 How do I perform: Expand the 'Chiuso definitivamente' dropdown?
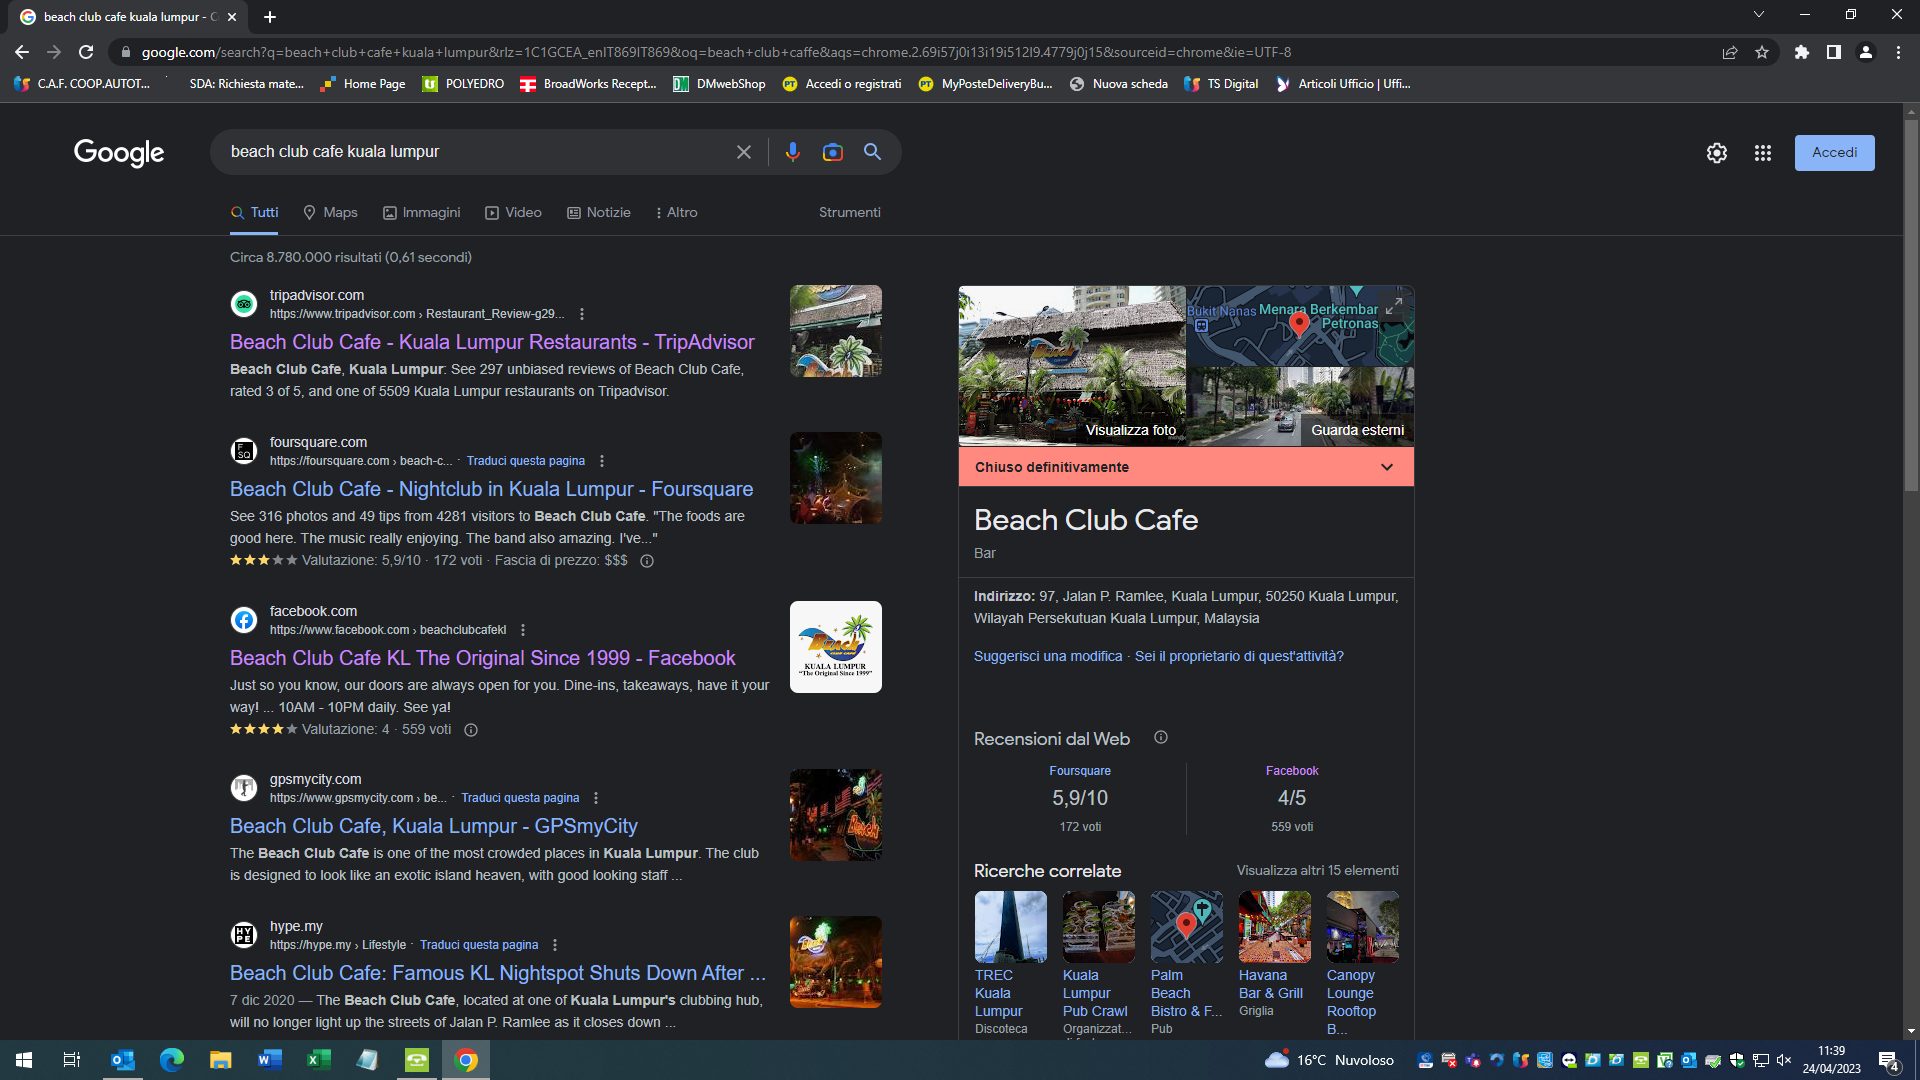[1386, 467]
